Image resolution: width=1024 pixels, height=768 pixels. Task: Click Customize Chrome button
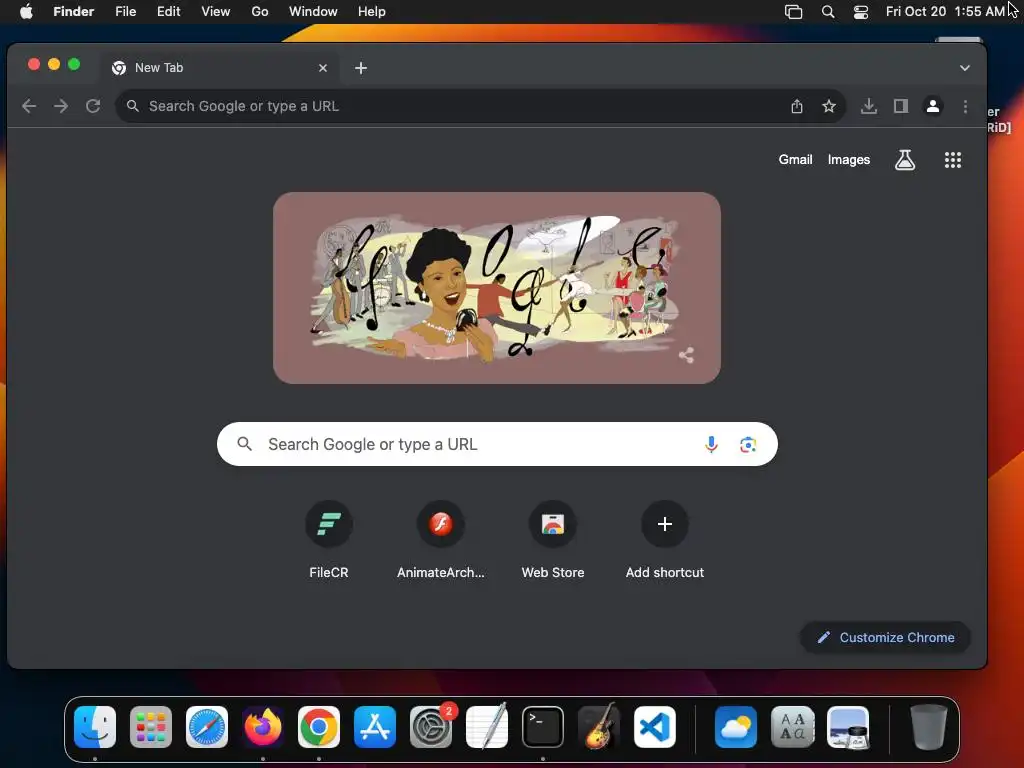tap(885, 637)
